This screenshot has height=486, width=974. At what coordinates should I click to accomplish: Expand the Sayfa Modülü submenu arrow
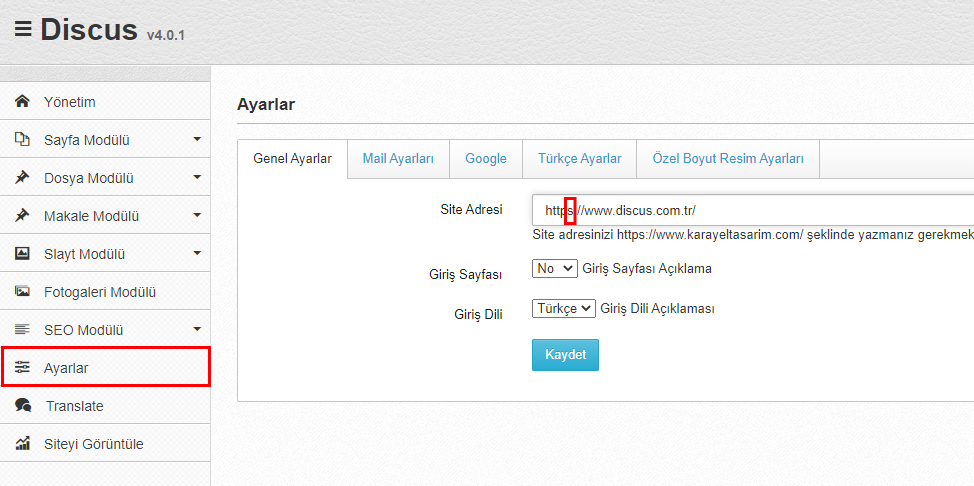197,139
